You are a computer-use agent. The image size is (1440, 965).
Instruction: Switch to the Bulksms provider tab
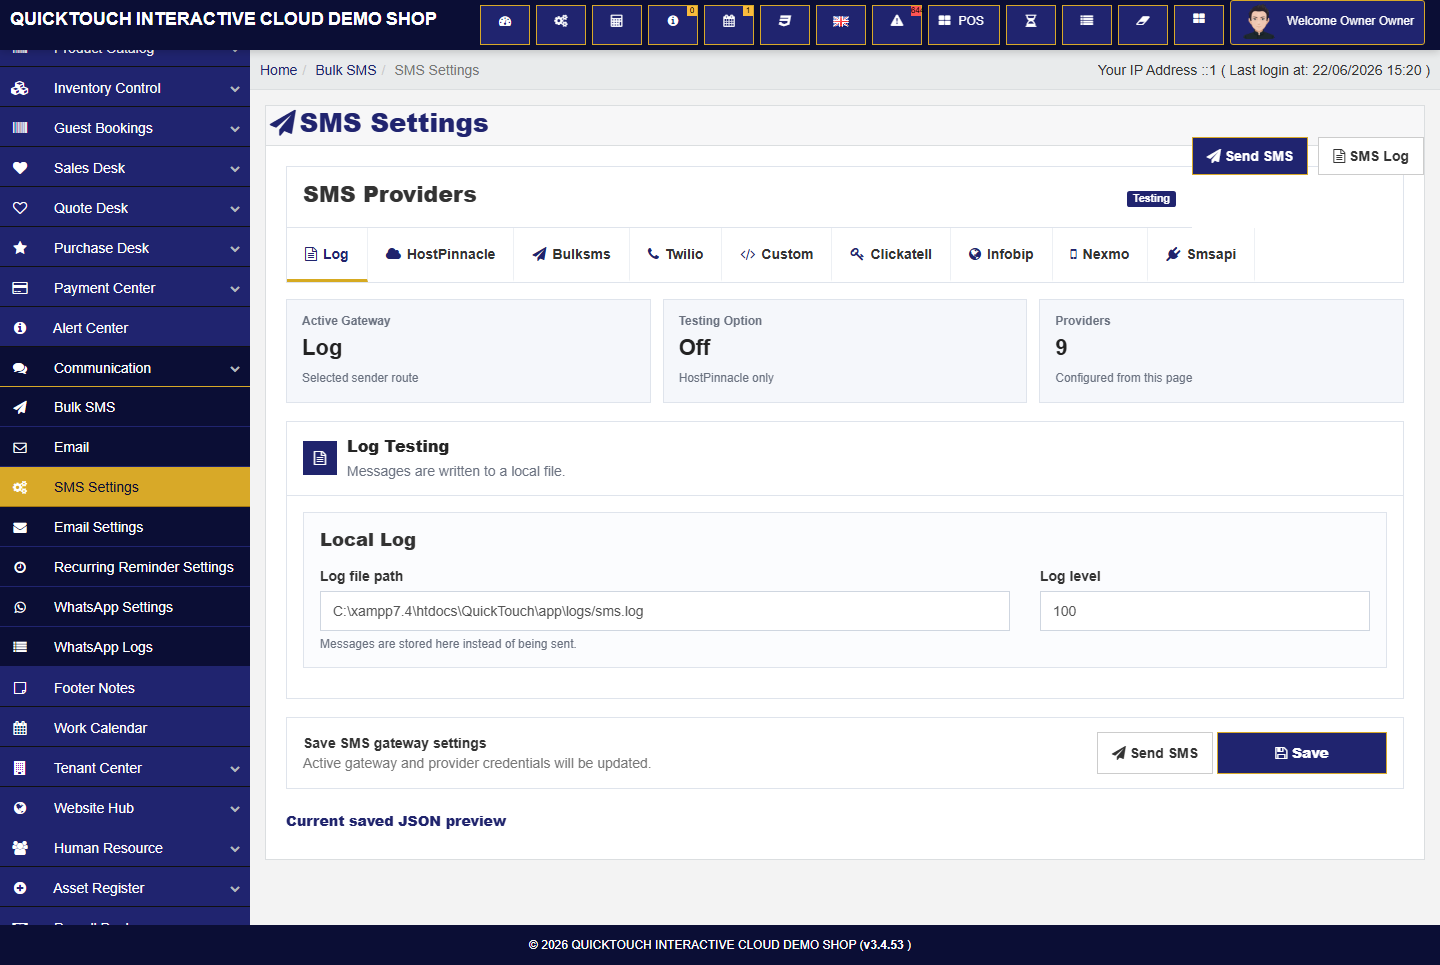pos(571,254)
